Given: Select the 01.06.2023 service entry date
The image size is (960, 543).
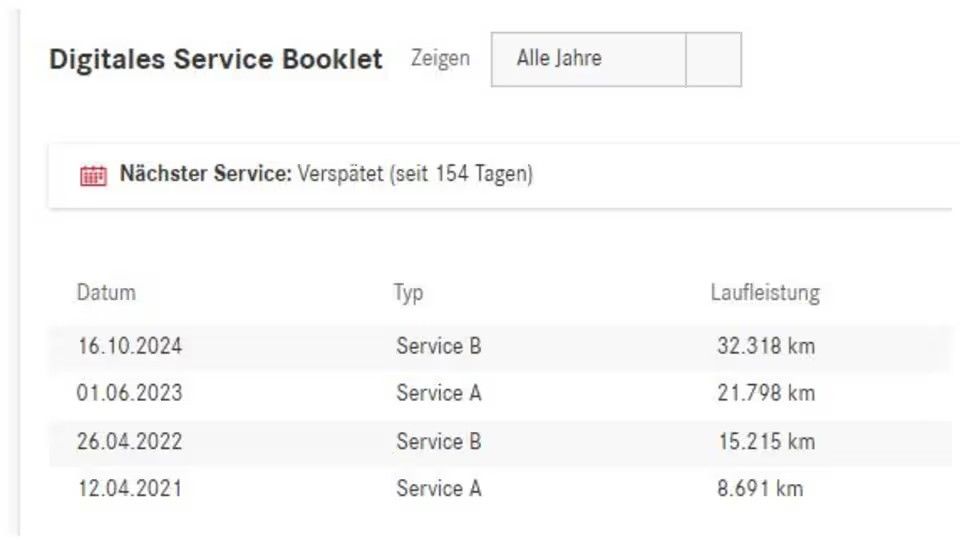Looking at the screenshot, I should pyautogui.click(x=130, y=393).
